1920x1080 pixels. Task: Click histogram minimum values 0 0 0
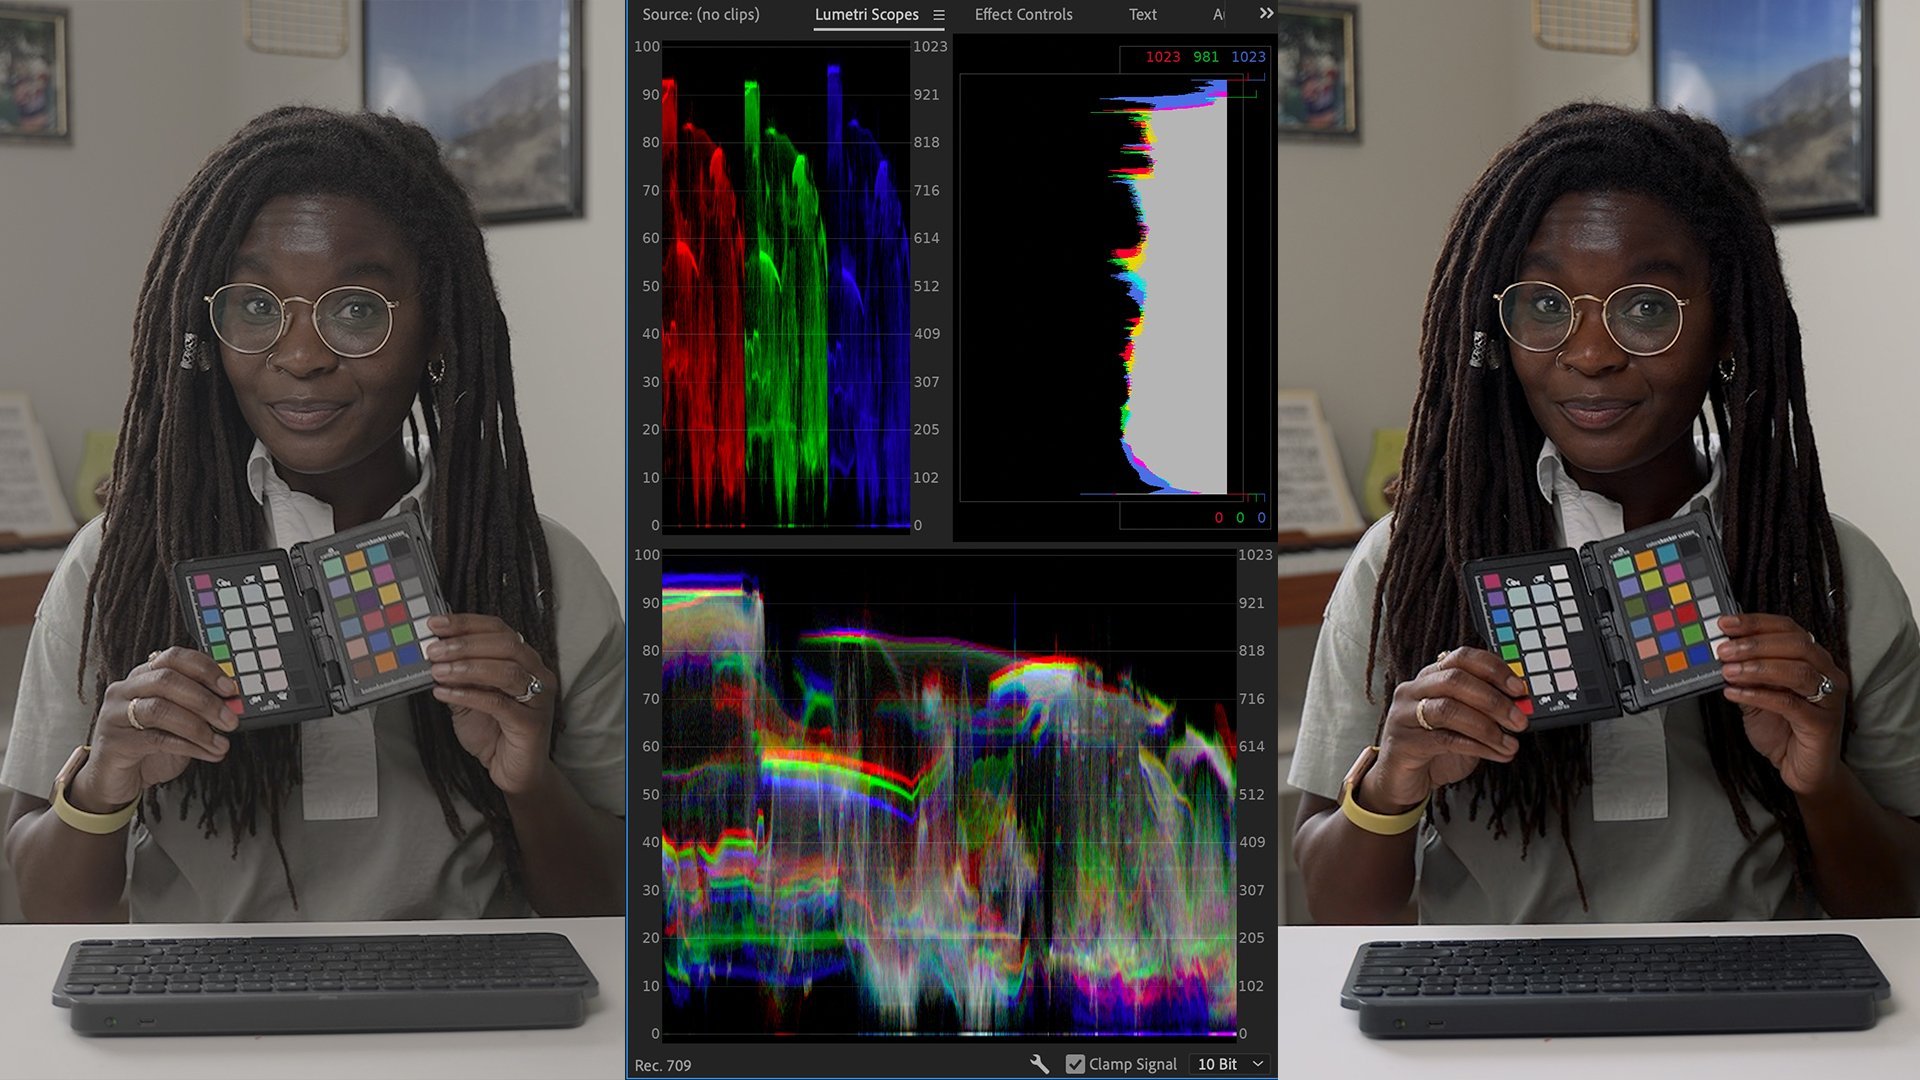1239,517
